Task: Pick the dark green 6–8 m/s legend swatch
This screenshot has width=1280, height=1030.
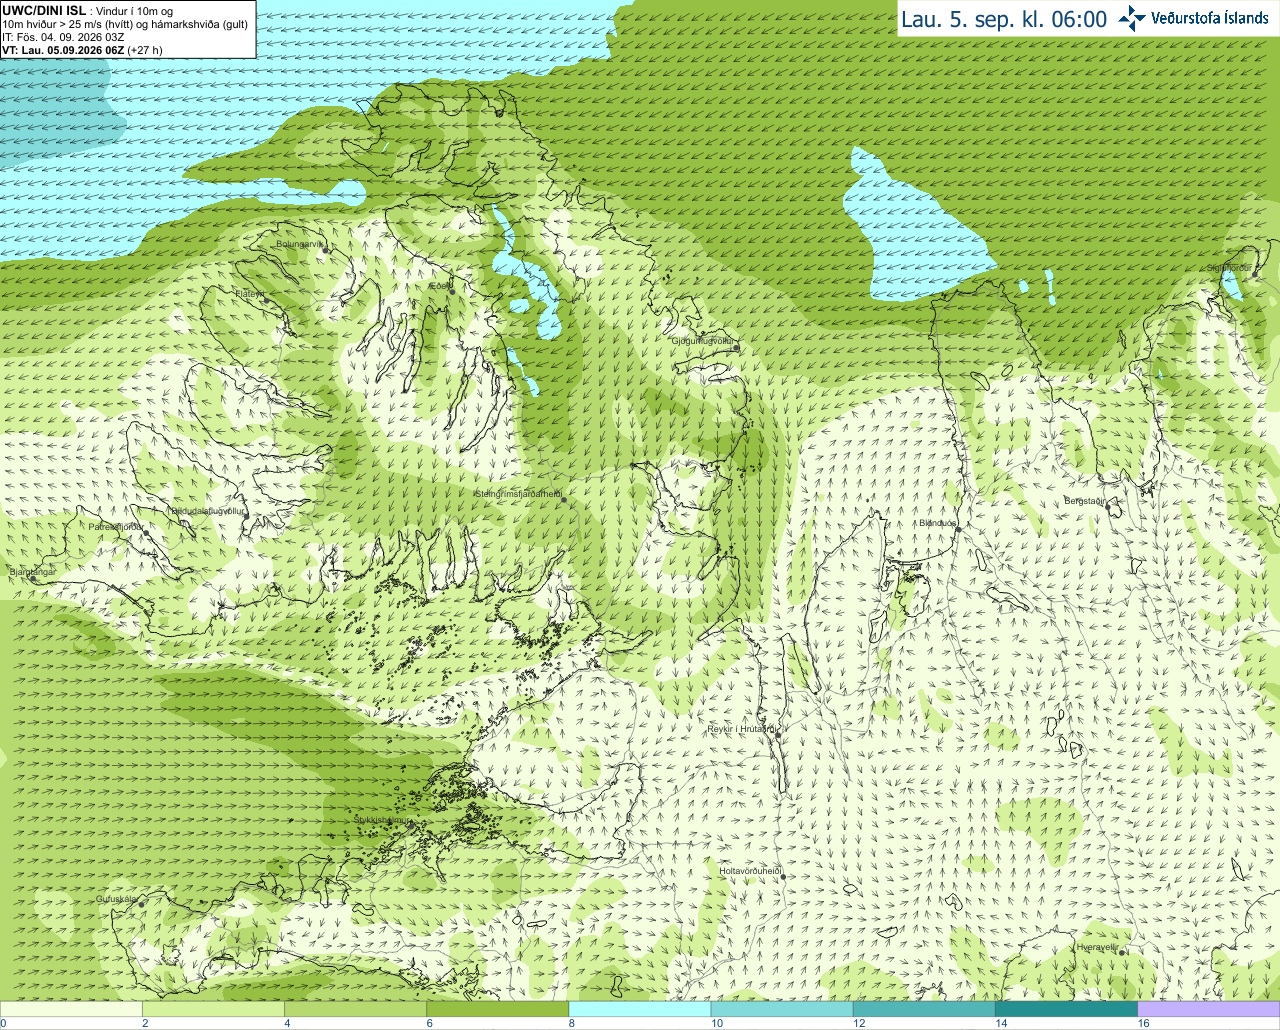Action: point(497,1009)
